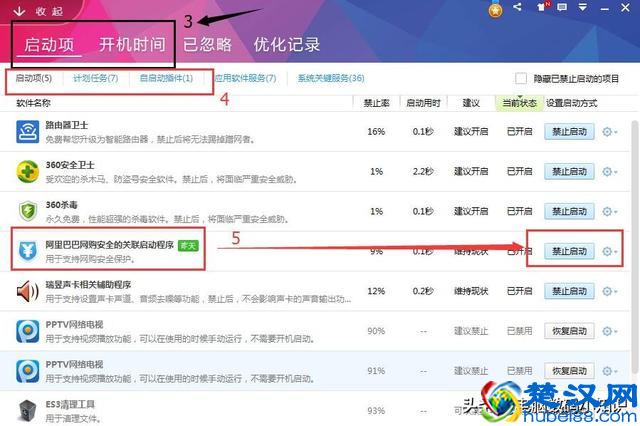
Task: Sort by the 启动用时 column header
Action: click(x=423, y=103)
